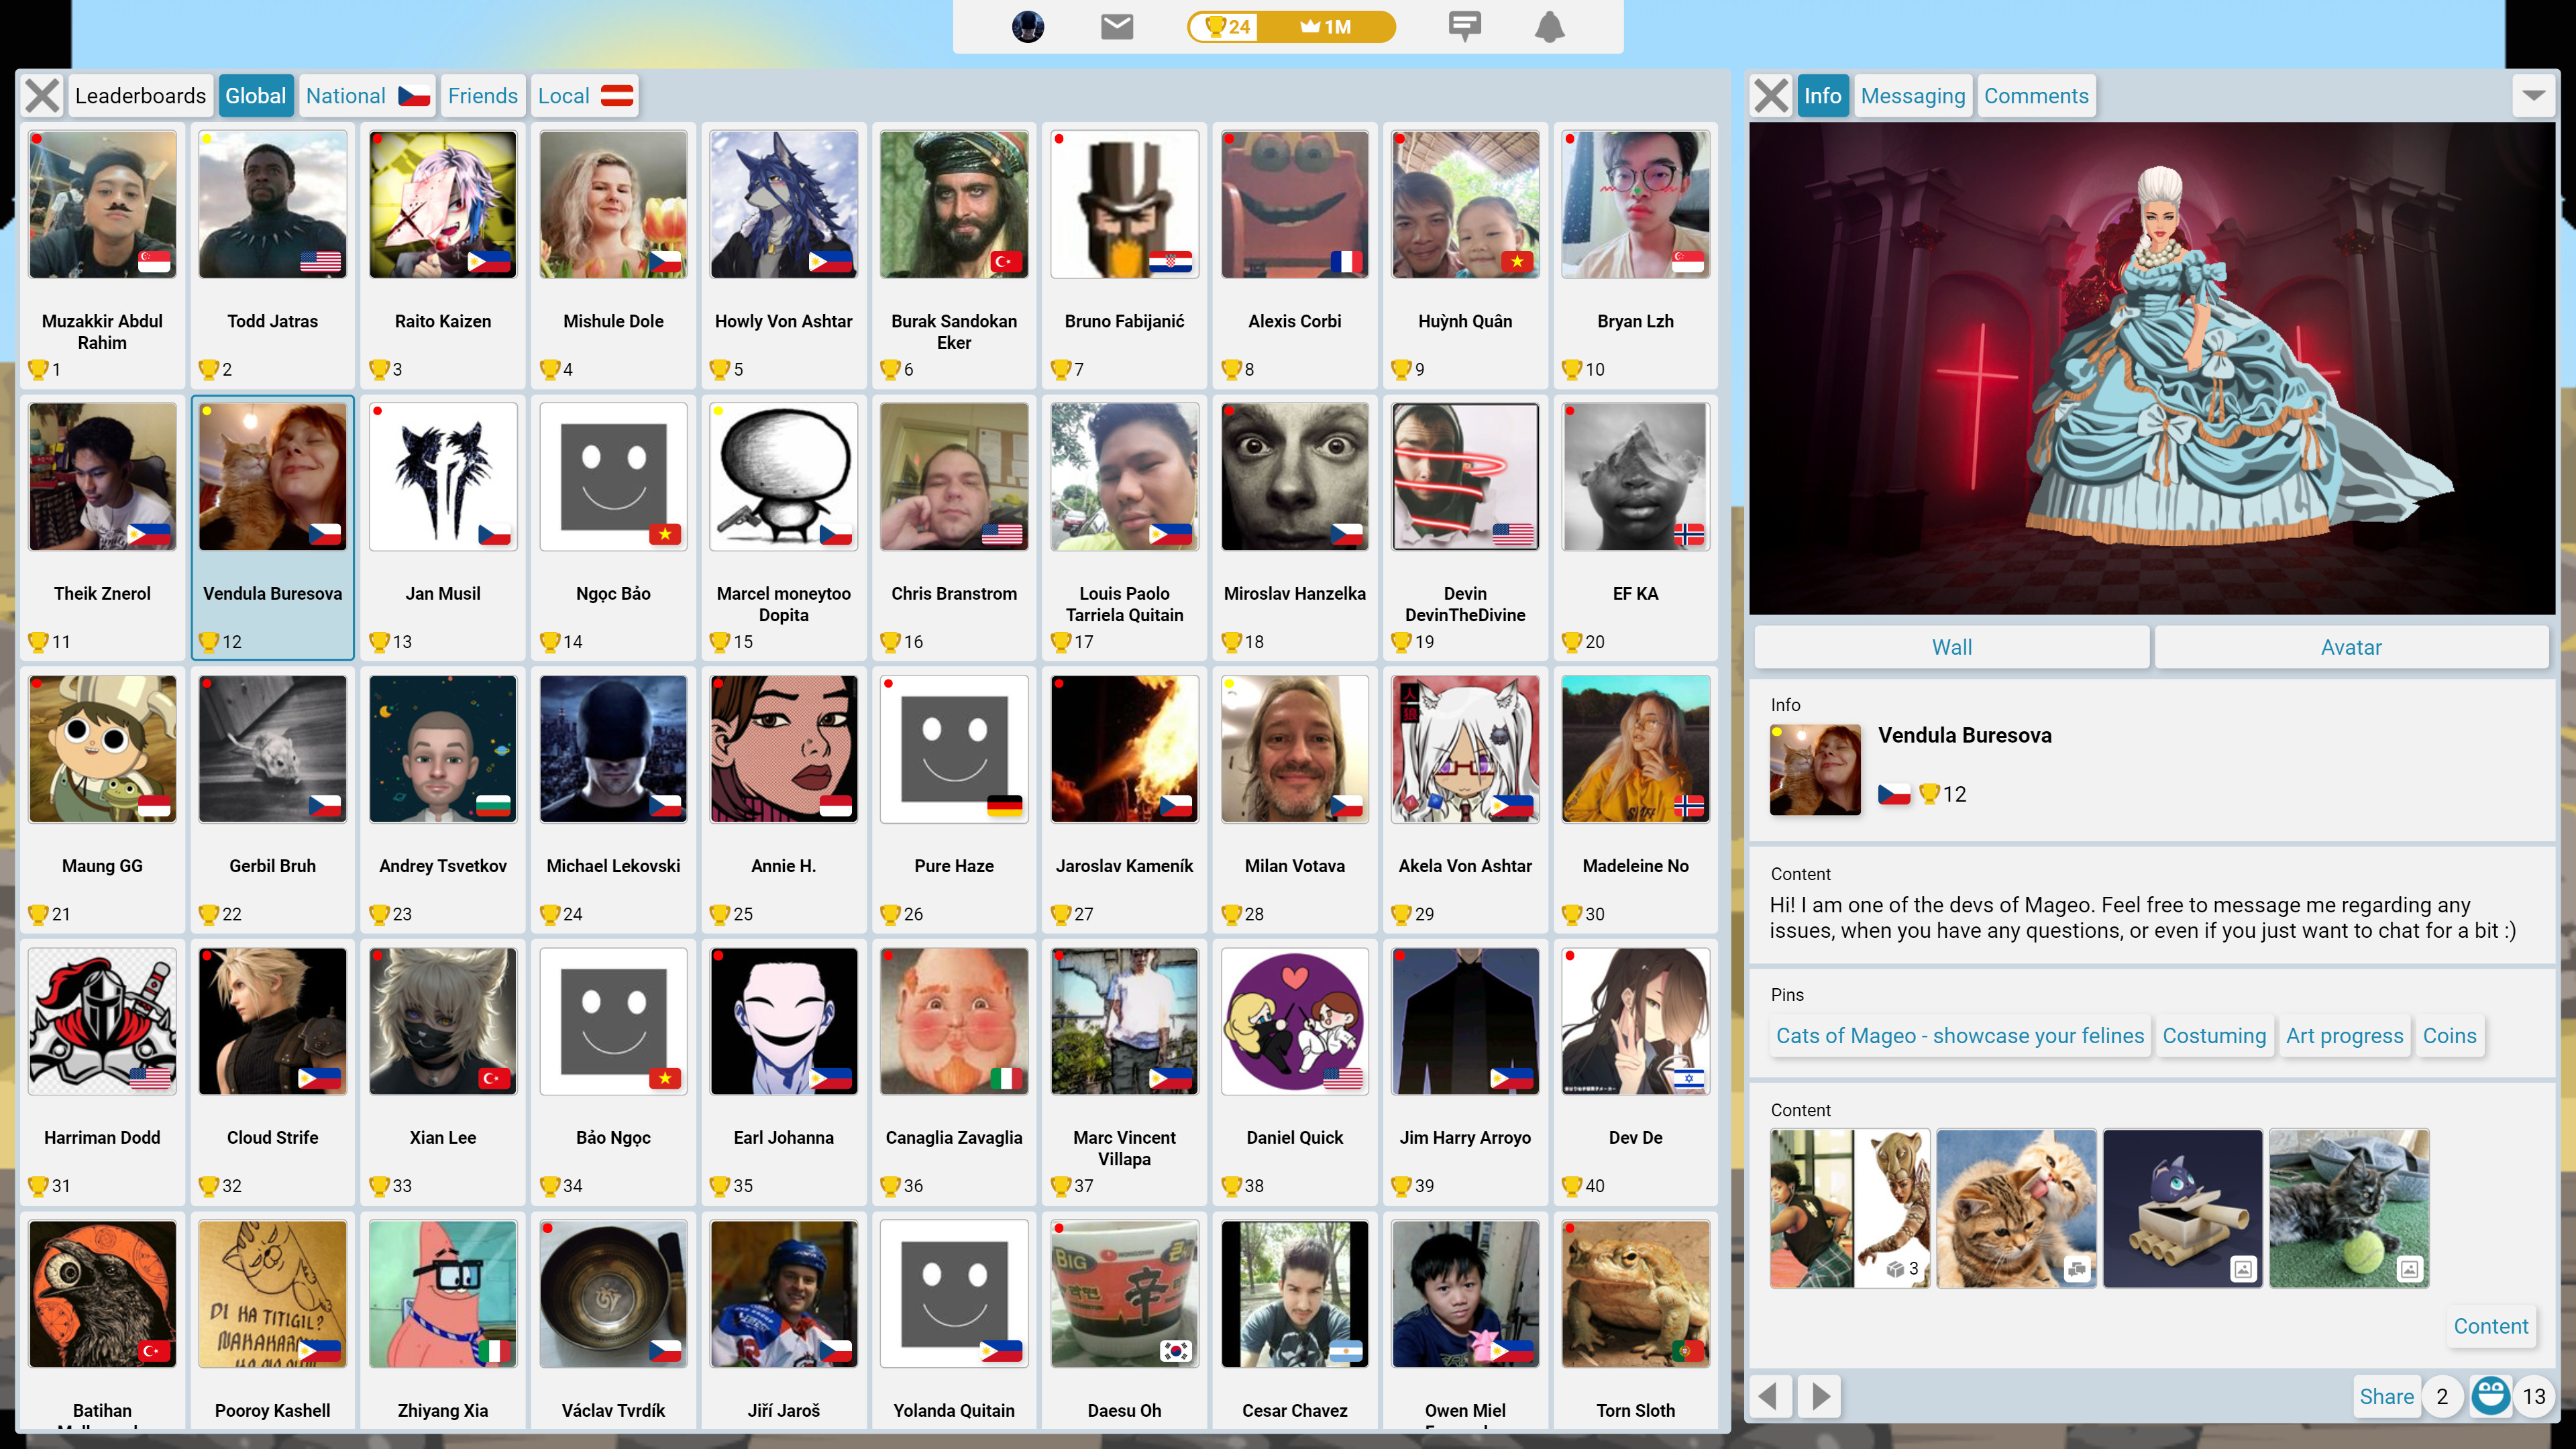Click the Share button showing 2

pos(2387,1396)
